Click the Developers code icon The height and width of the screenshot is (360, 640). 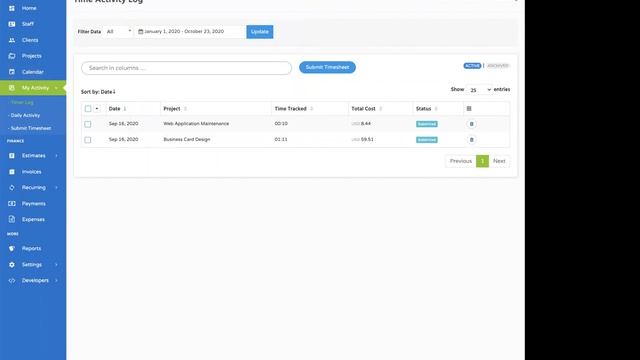[x=12, y=280]
